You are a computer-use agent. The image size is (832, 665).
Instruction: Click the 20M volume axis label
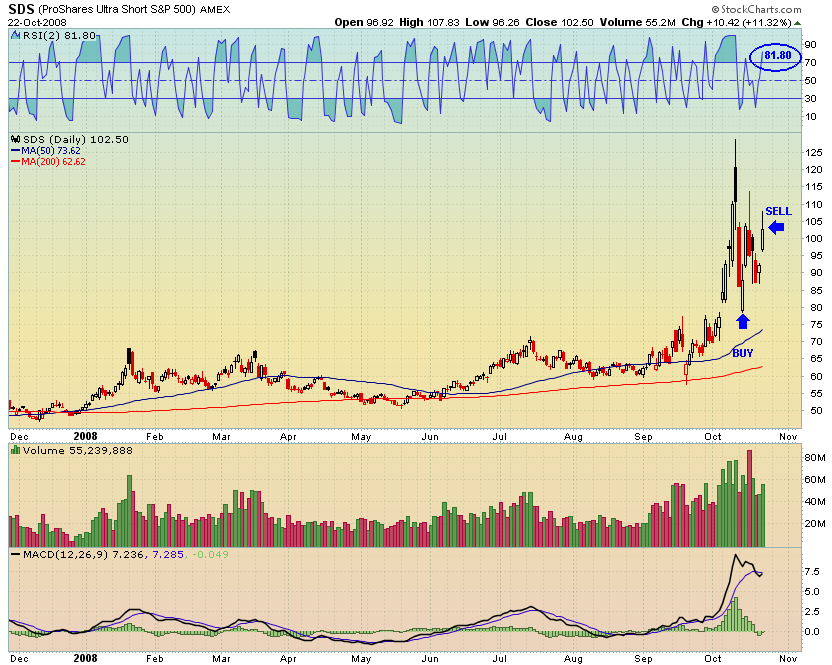pyautogui.click(x=815, y=524)
